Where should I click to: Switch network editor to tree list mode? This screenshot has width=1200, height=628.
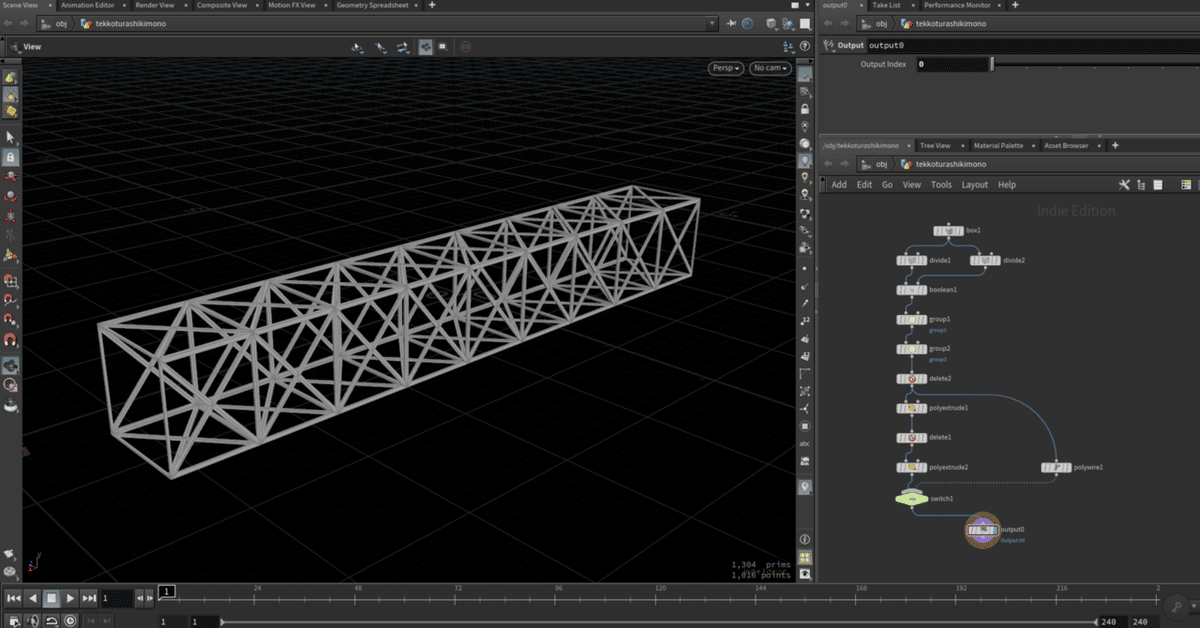coord(1141,185)
